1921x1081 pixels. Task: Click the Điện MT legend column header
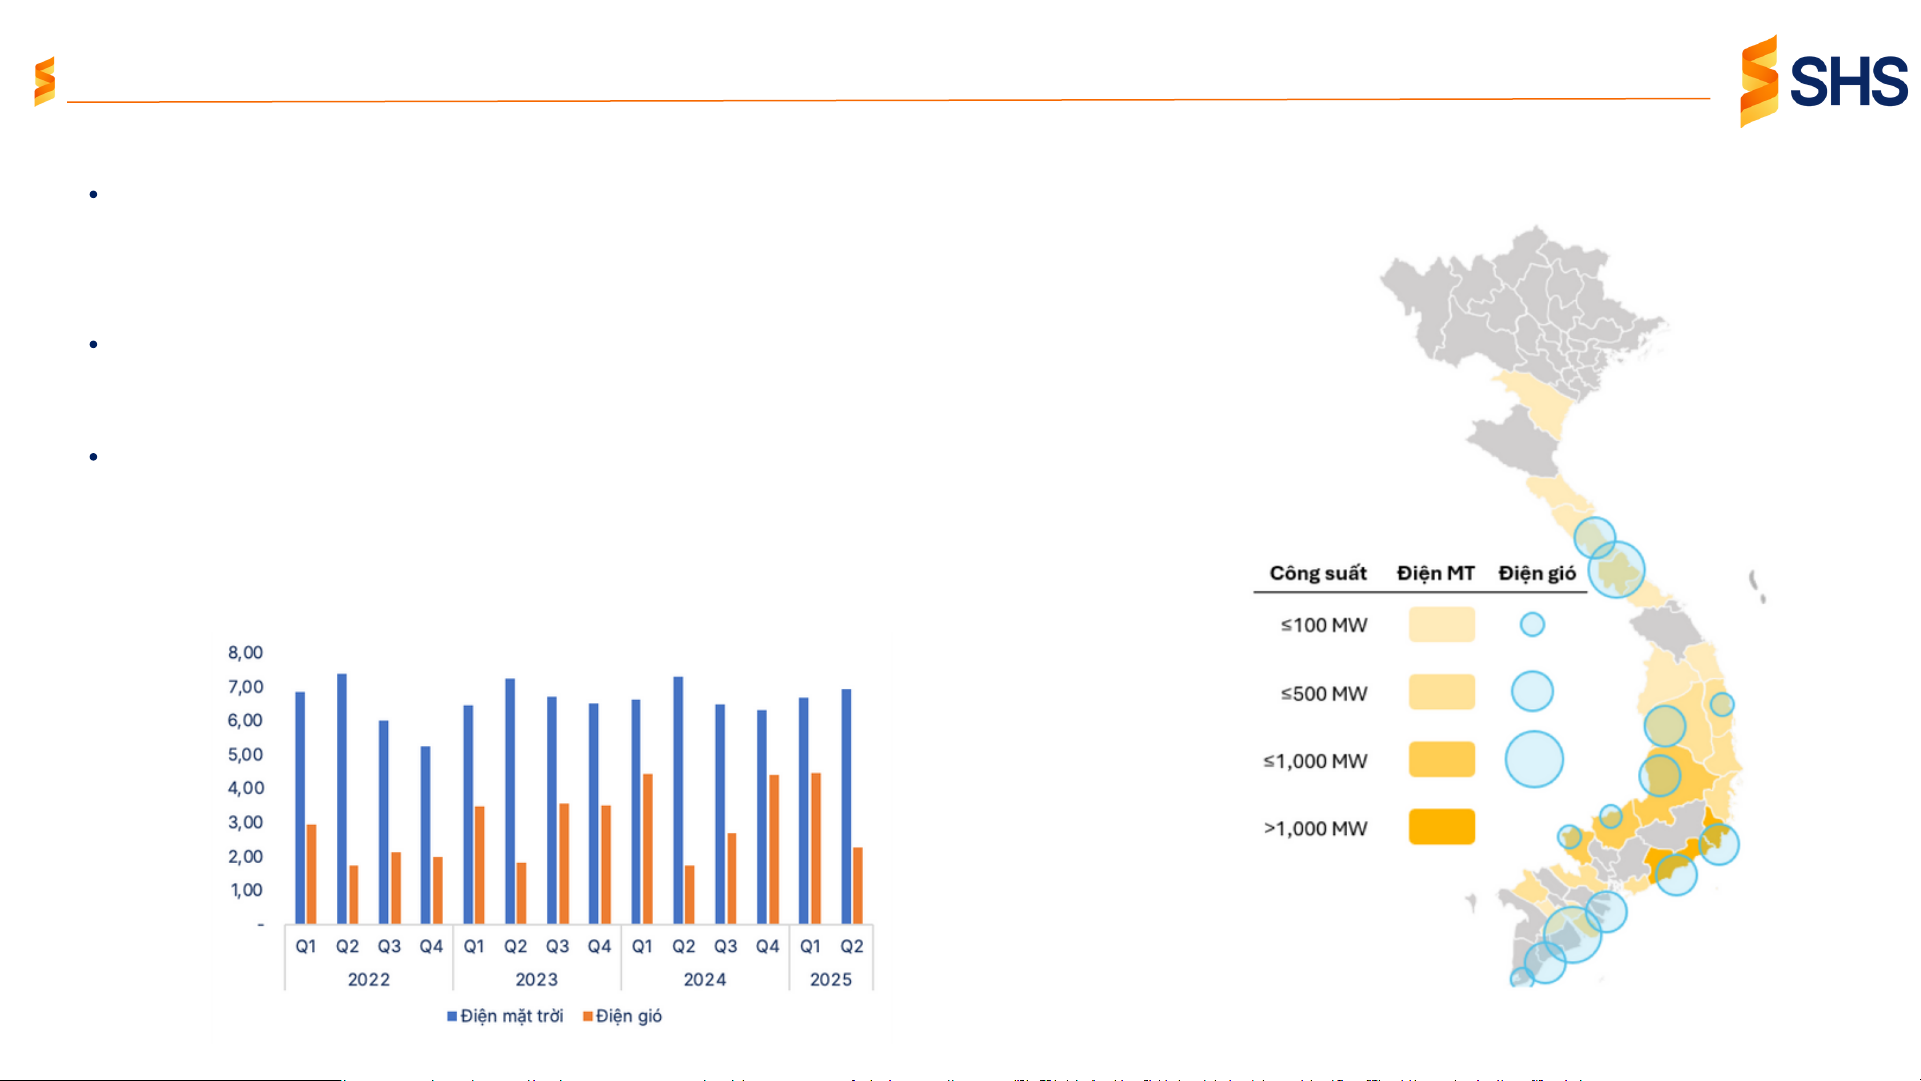(1435, 573)
